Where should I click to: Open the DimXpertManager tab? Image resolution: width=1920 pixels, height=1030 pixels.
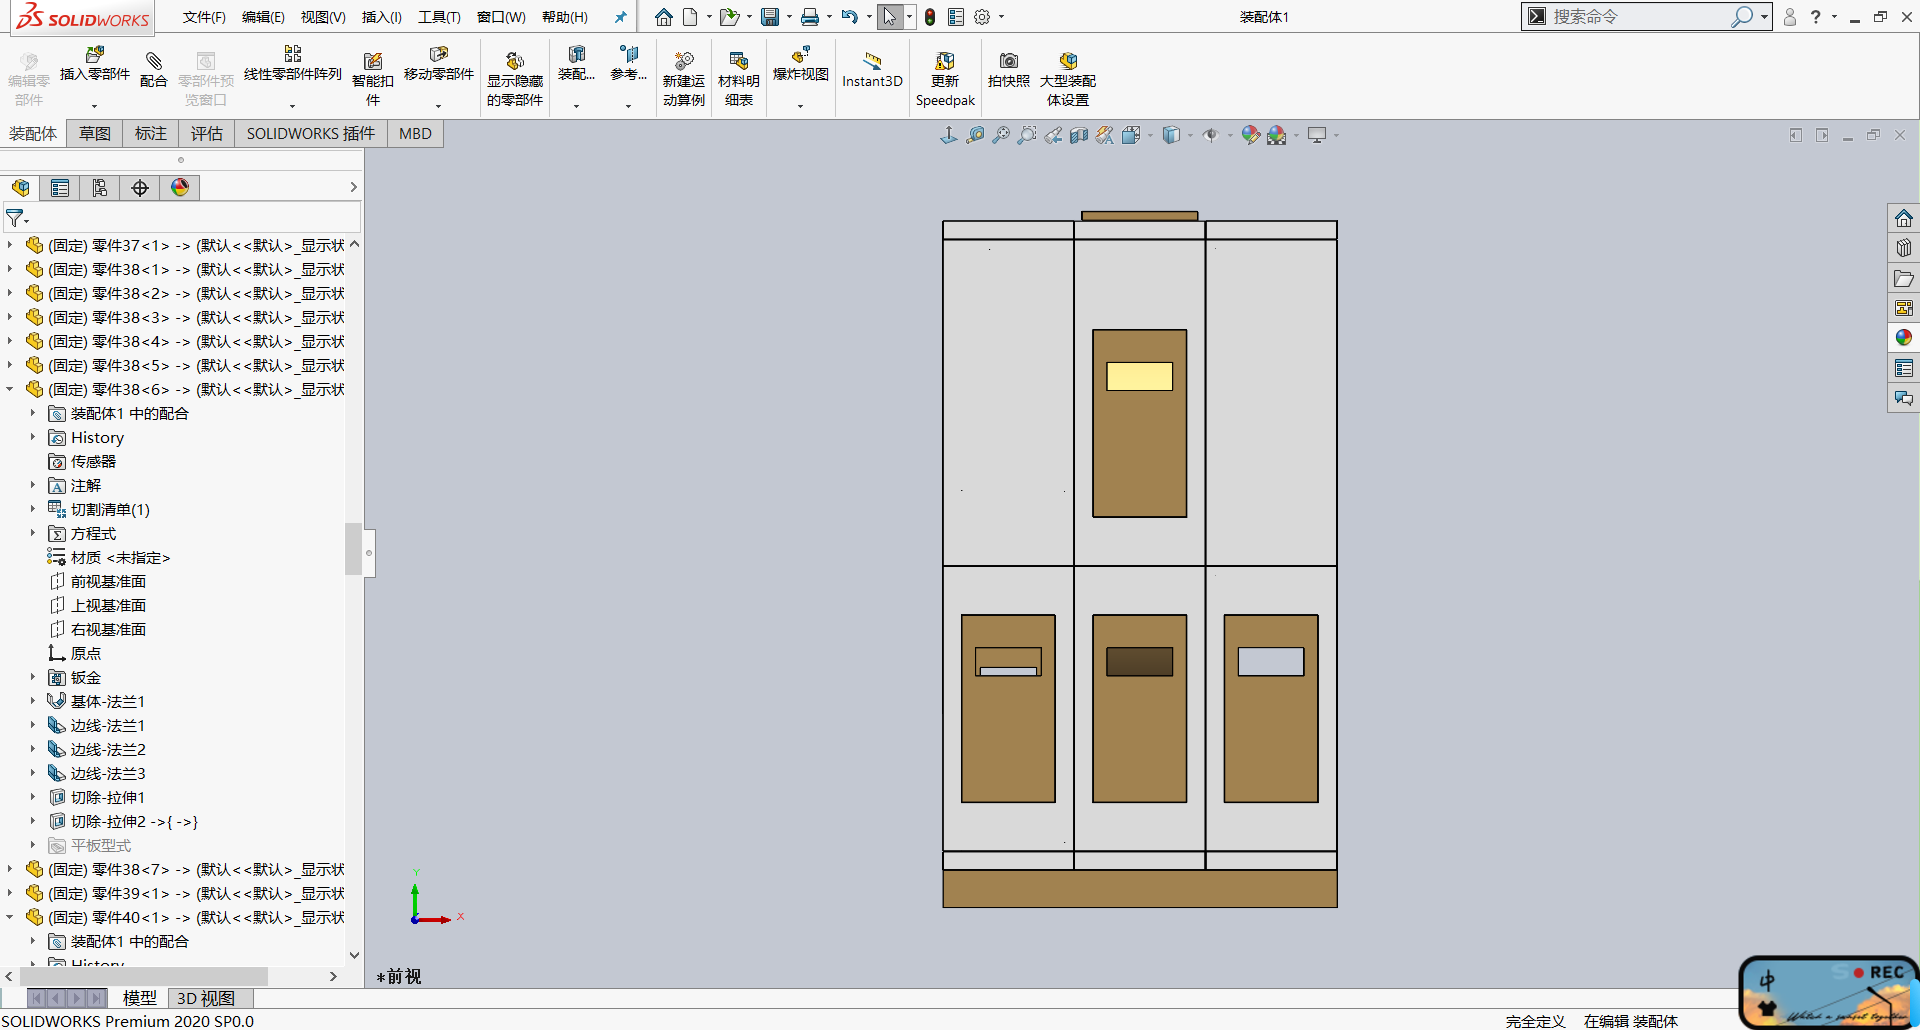(x=140, y=188)
